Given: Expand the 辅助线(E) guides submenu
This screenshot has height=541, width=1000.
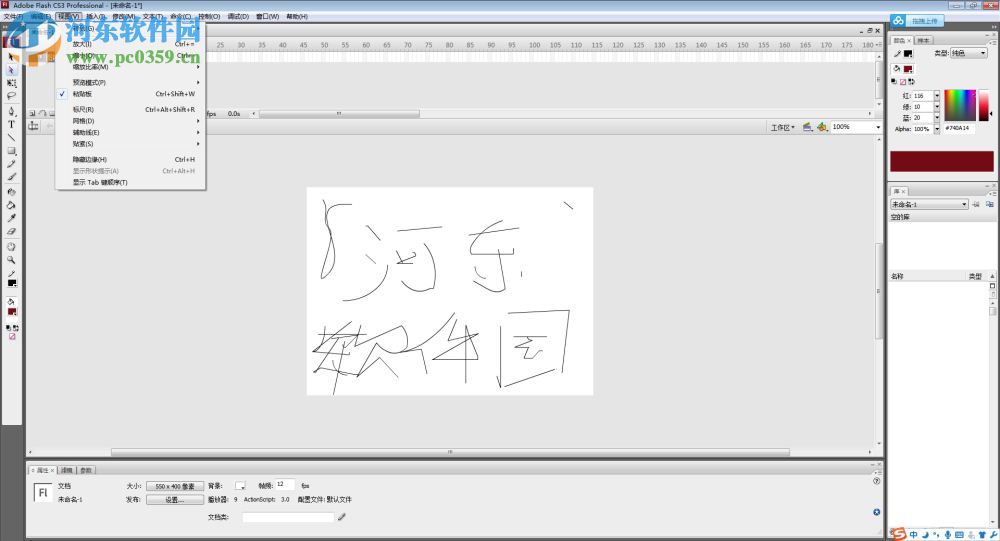Looking at the screenshot, I should point(131,133).
